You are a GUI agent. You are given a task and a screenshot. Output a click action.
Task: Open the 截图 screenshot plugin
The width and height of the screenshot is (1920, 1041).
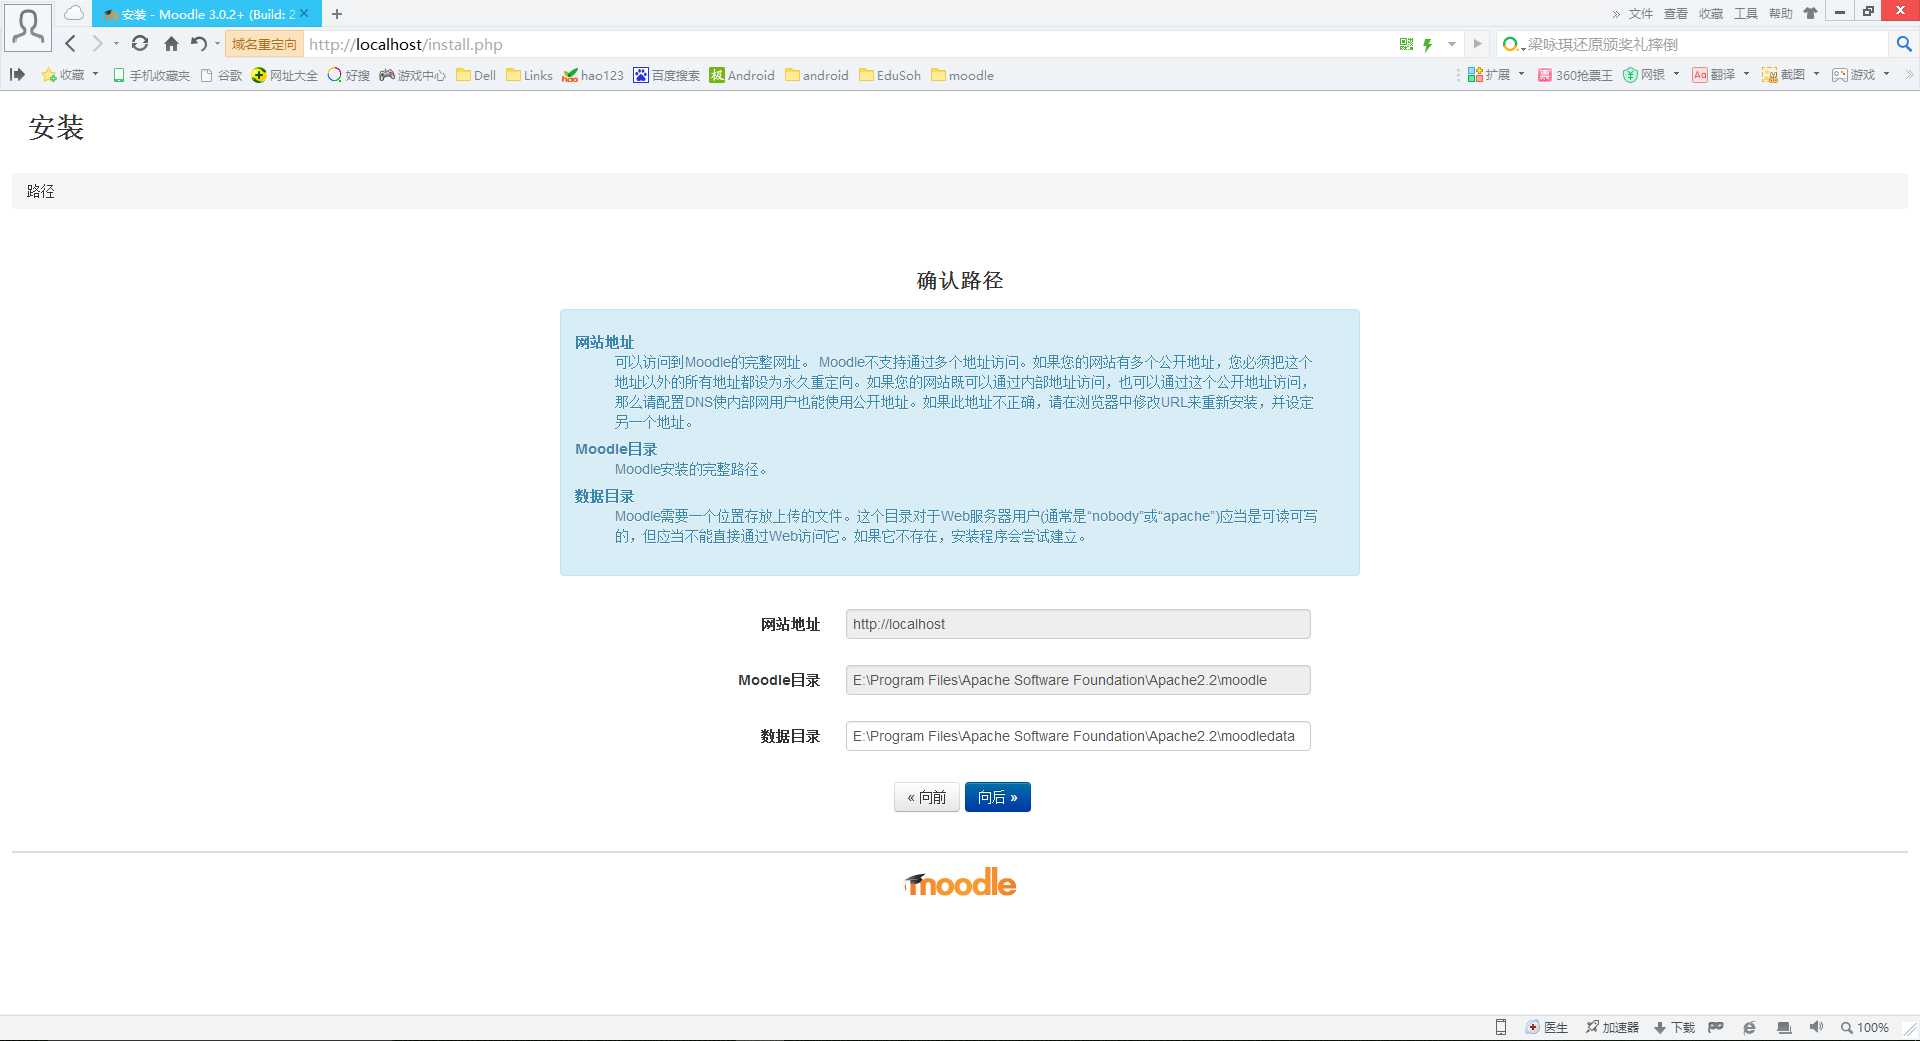click(1784, 75)
